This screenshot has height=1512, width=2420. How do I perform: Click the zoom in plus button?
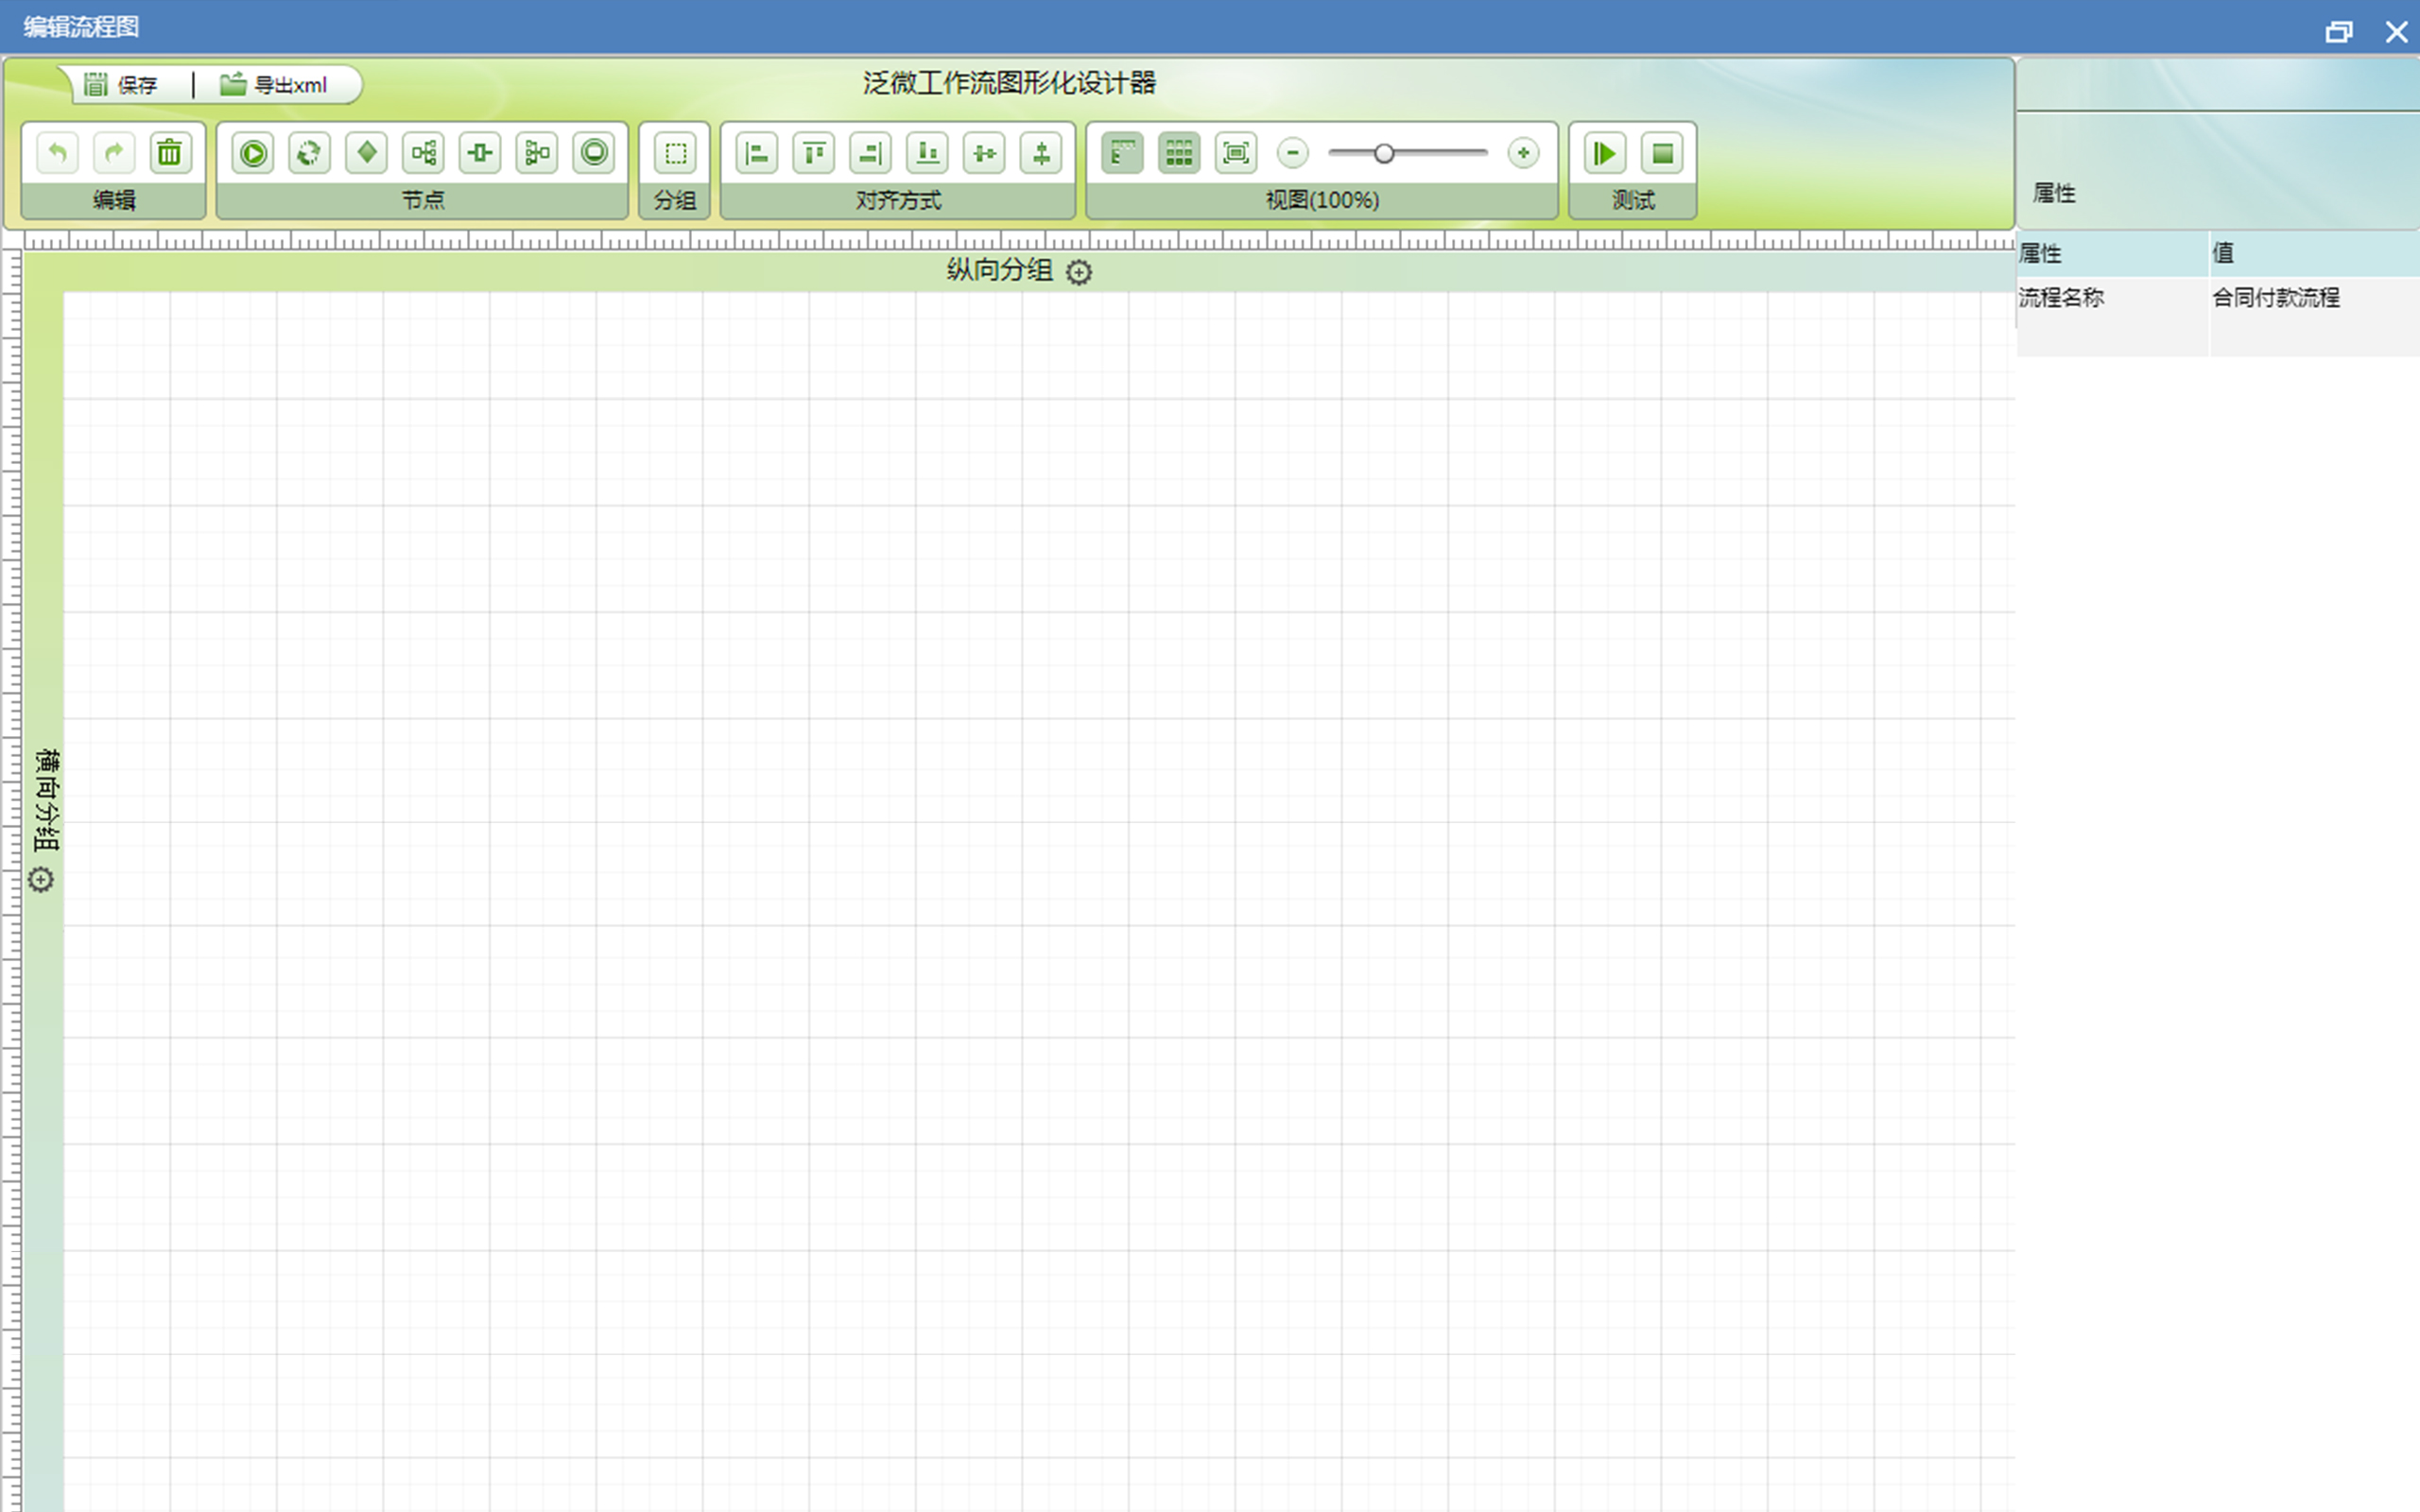tap(1523, 153)
